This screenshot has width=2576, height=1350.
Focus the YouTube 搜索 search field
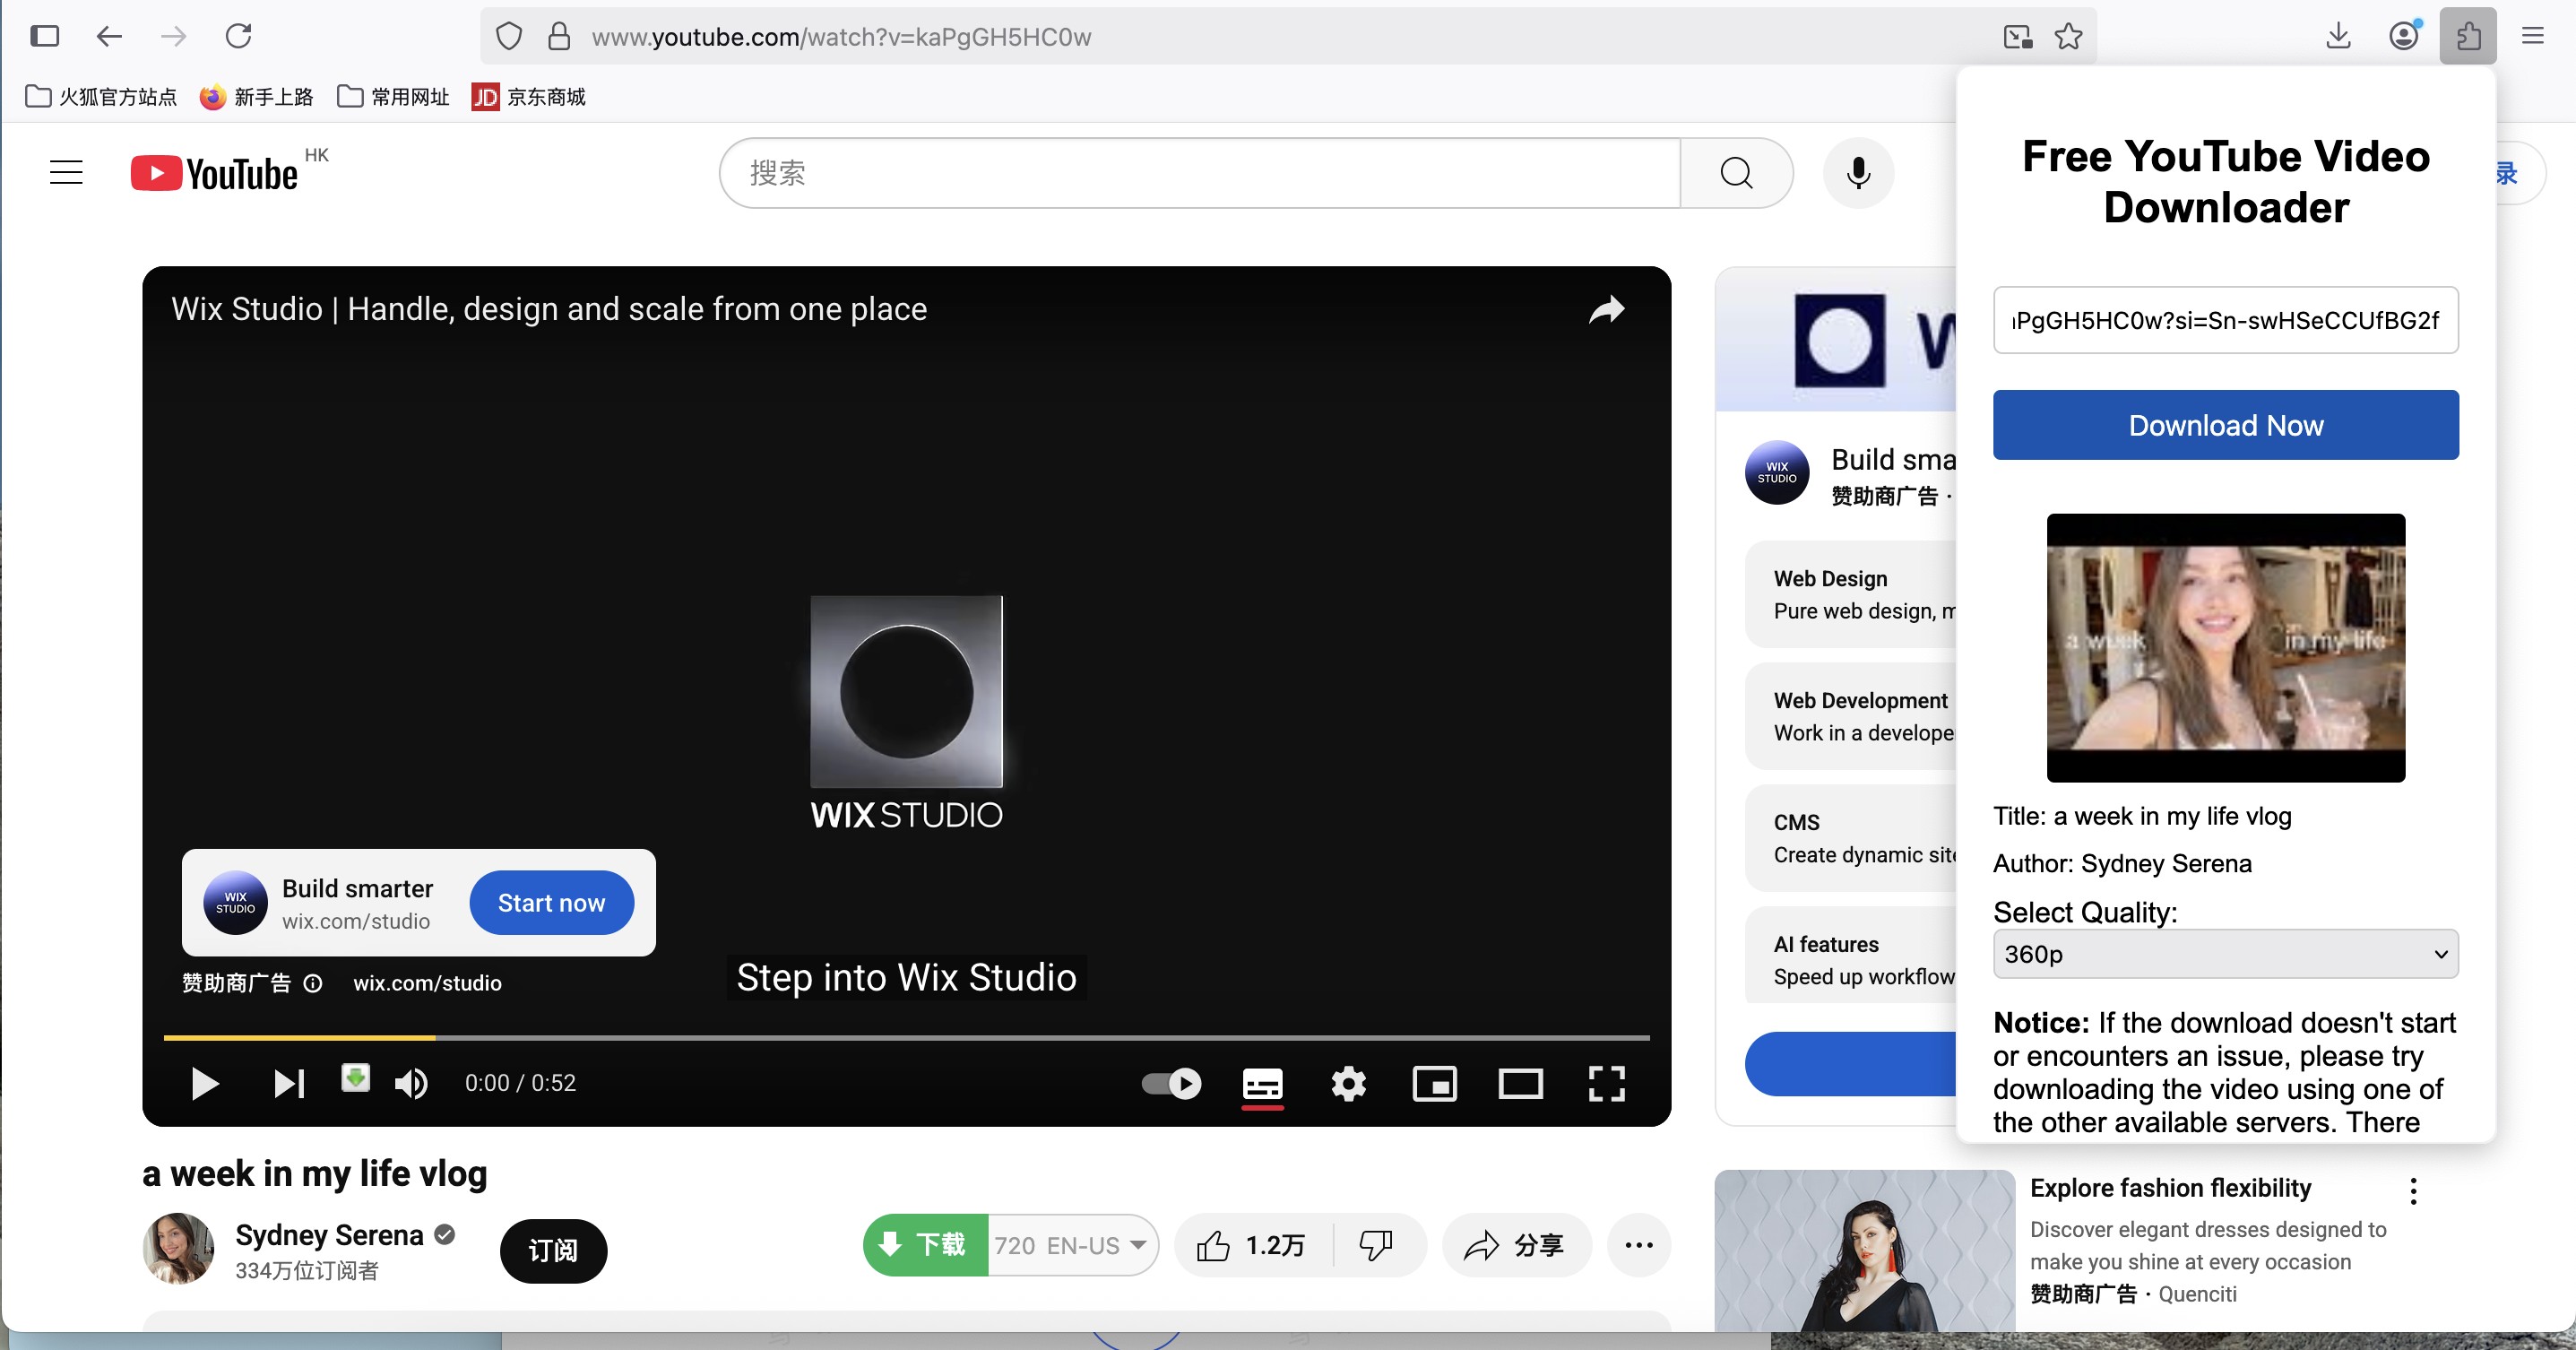click(x=1200, y=173)
